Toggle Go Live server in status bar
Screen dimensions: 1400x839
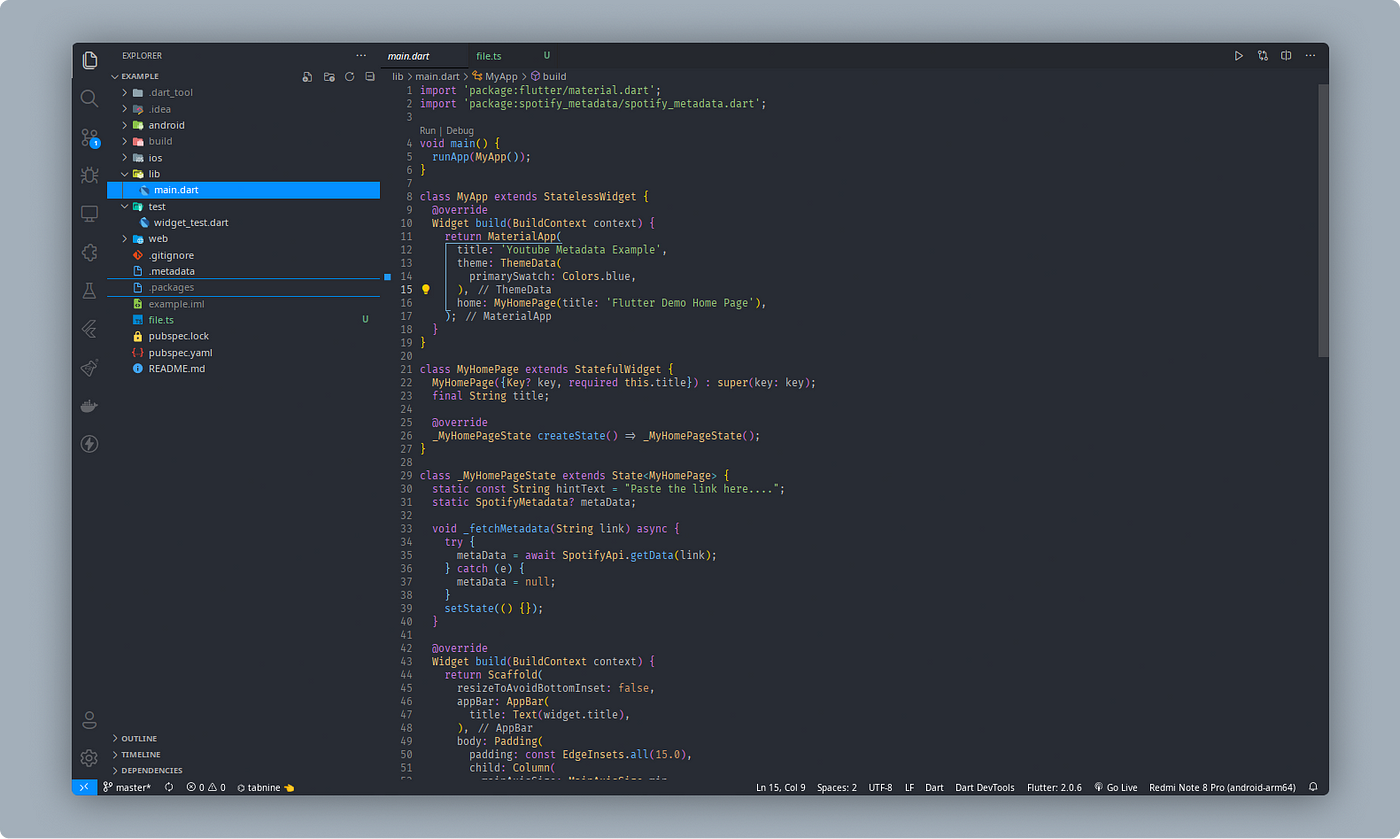click(1116, 787)
